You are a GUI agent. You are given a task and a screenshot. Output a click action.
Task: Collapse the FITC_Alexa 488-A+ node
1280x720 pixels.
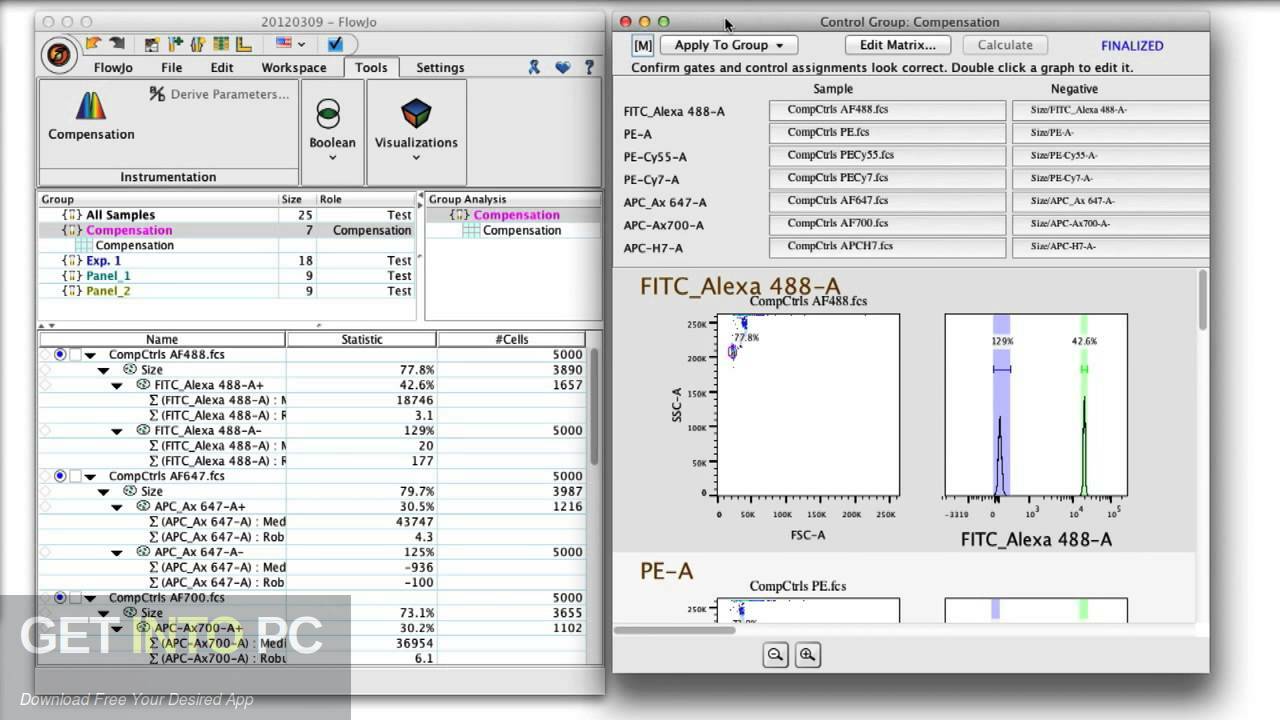pyautogui.click(x=117, y=385)
